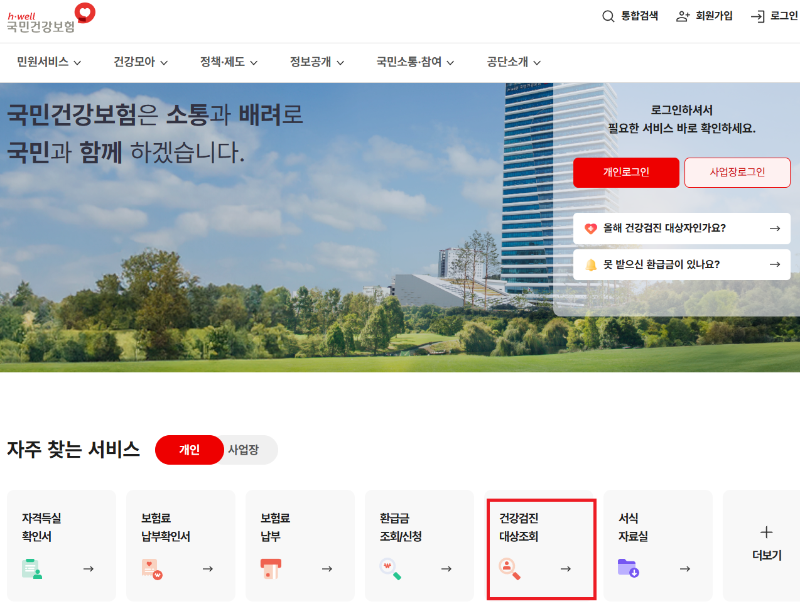Select the 개인 filter pill
The image size is (800, 606).
(x=188, y=450)
